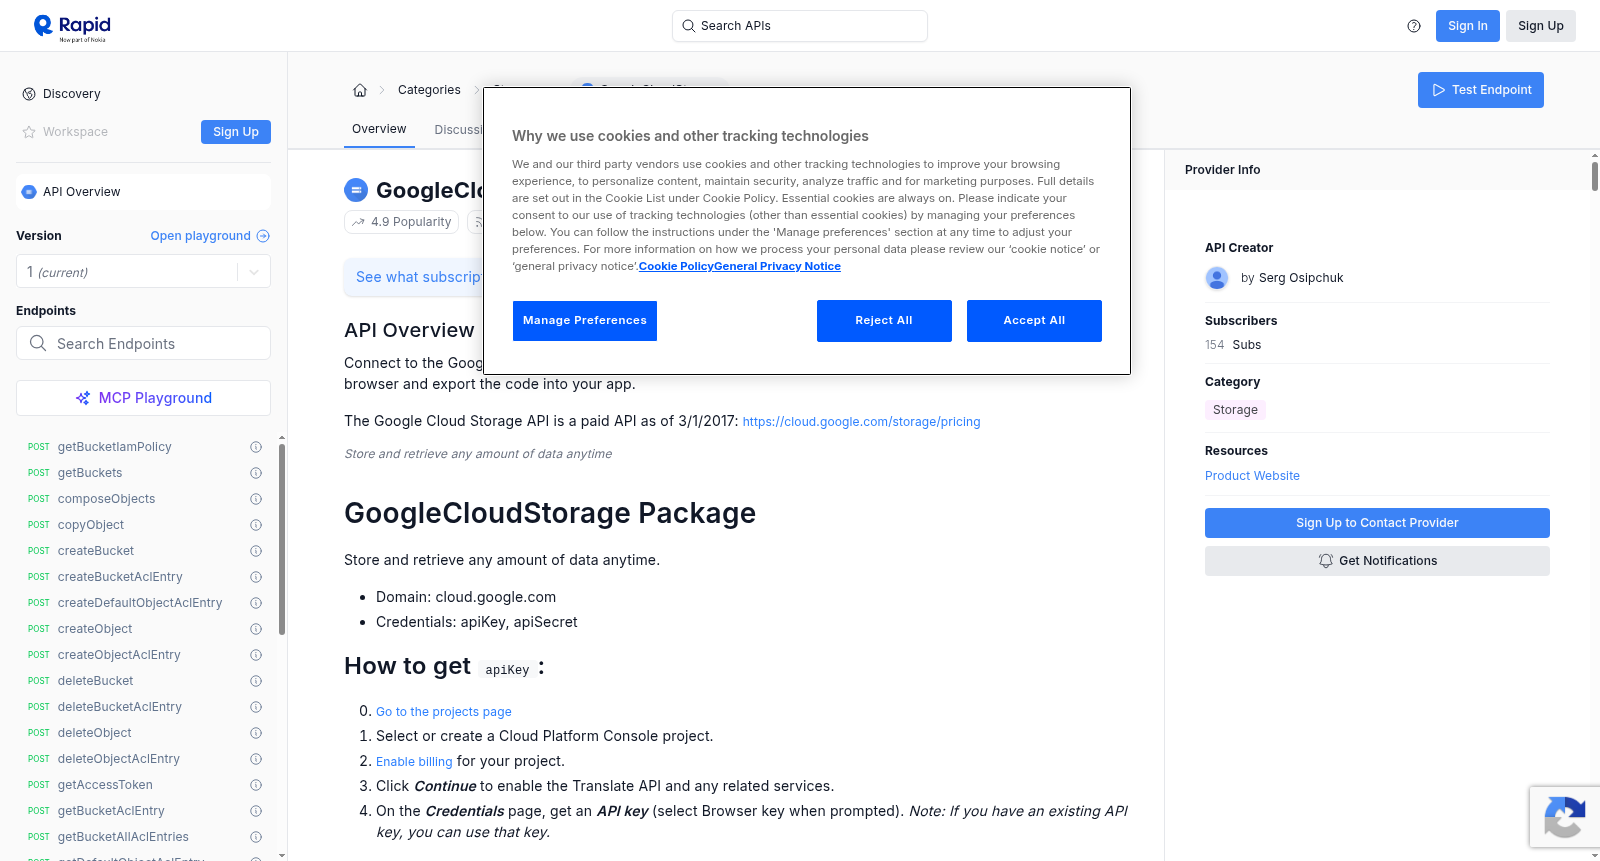Click the info icon beside getBucketIamPolicy
Screen dimensions: 1600x861
coord(256,447)
